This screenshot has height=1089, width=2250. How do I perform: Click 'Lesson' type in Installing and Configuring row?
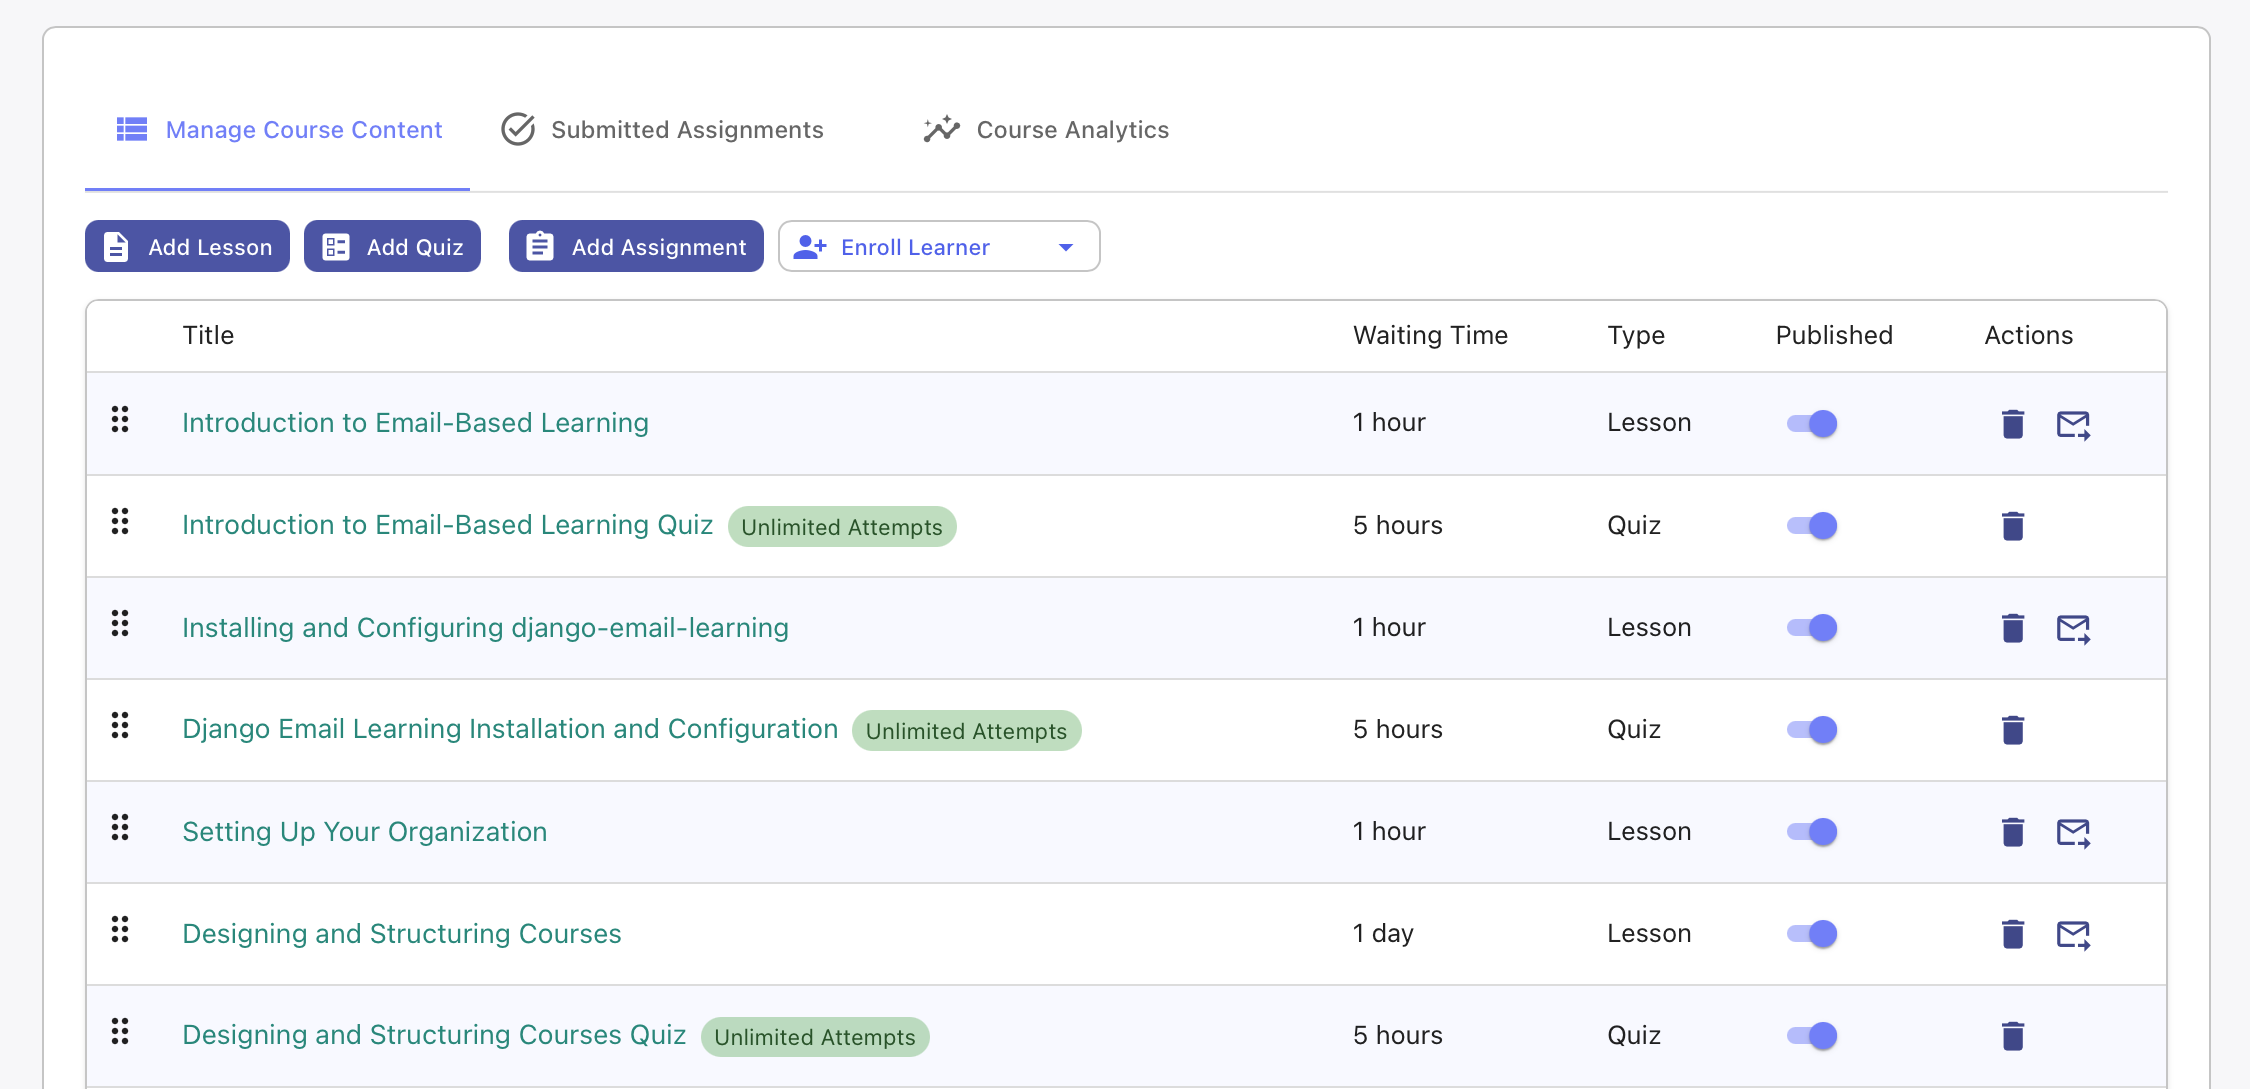[x=1649, y=628]
